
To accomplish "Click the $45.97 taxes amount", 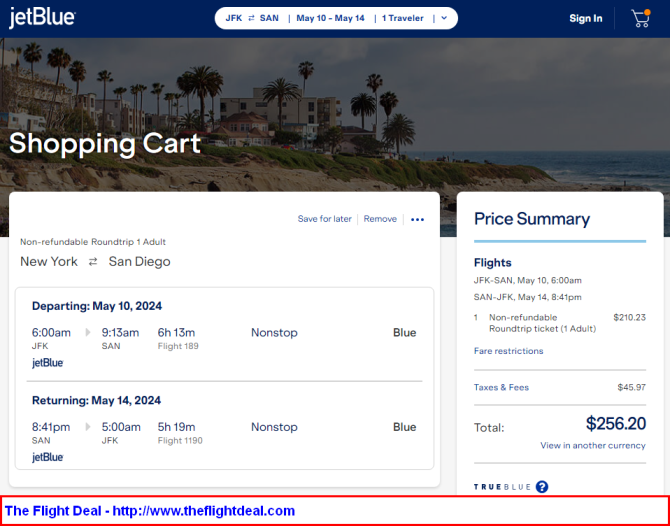I will [x=632, y=388].
